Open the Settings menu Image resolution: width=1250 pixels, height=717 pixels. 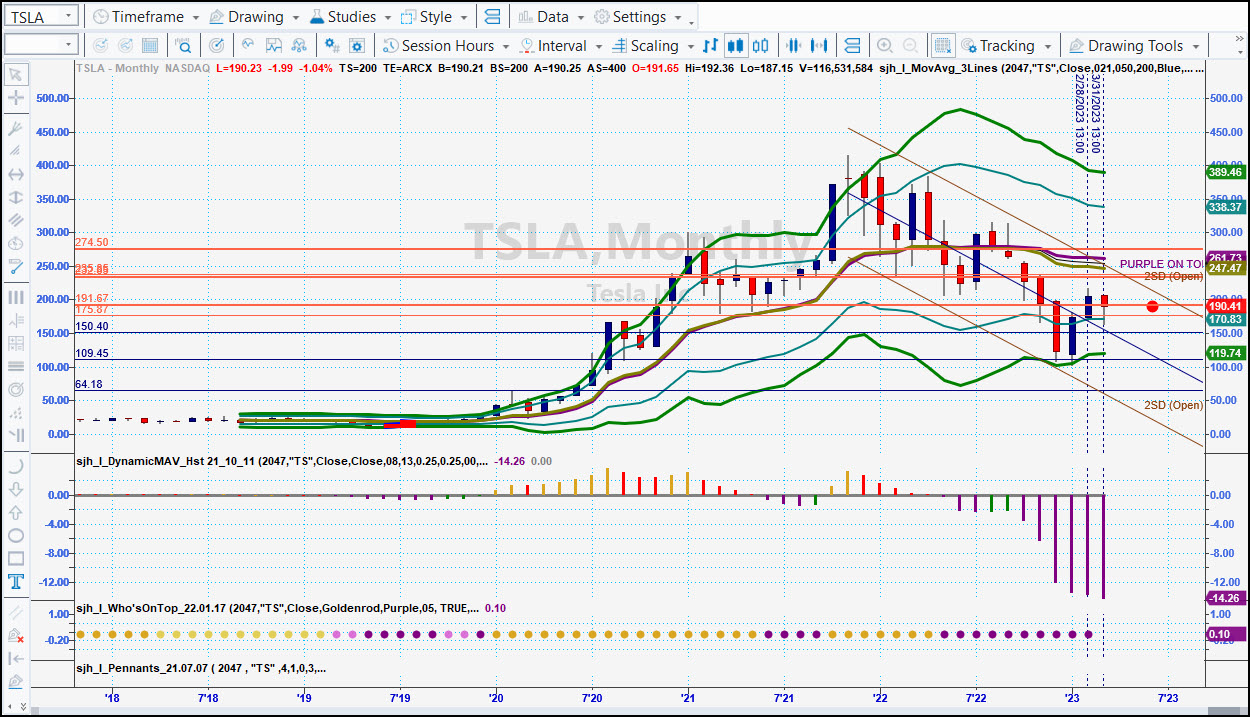[638, 17]
